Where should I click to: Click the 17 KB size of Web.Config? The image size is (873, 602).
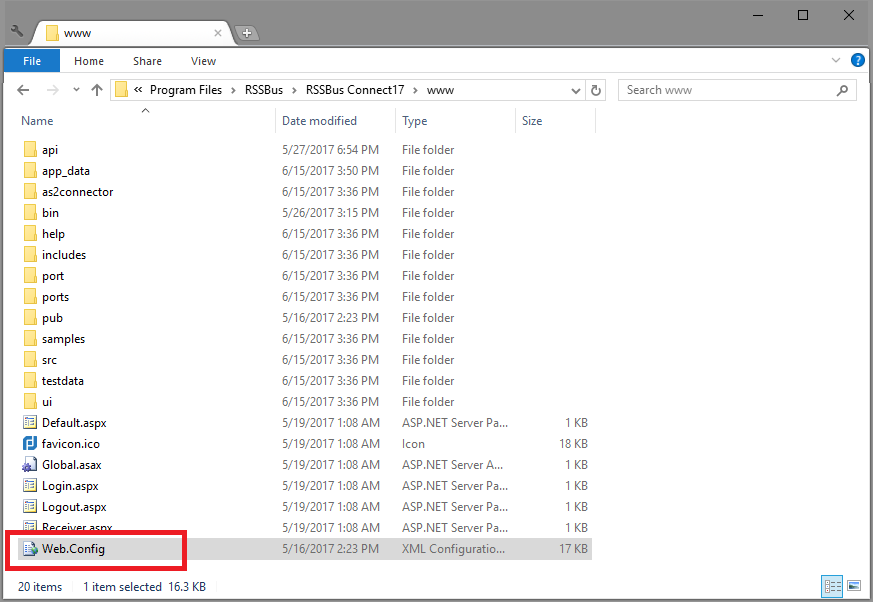point(573,549)
